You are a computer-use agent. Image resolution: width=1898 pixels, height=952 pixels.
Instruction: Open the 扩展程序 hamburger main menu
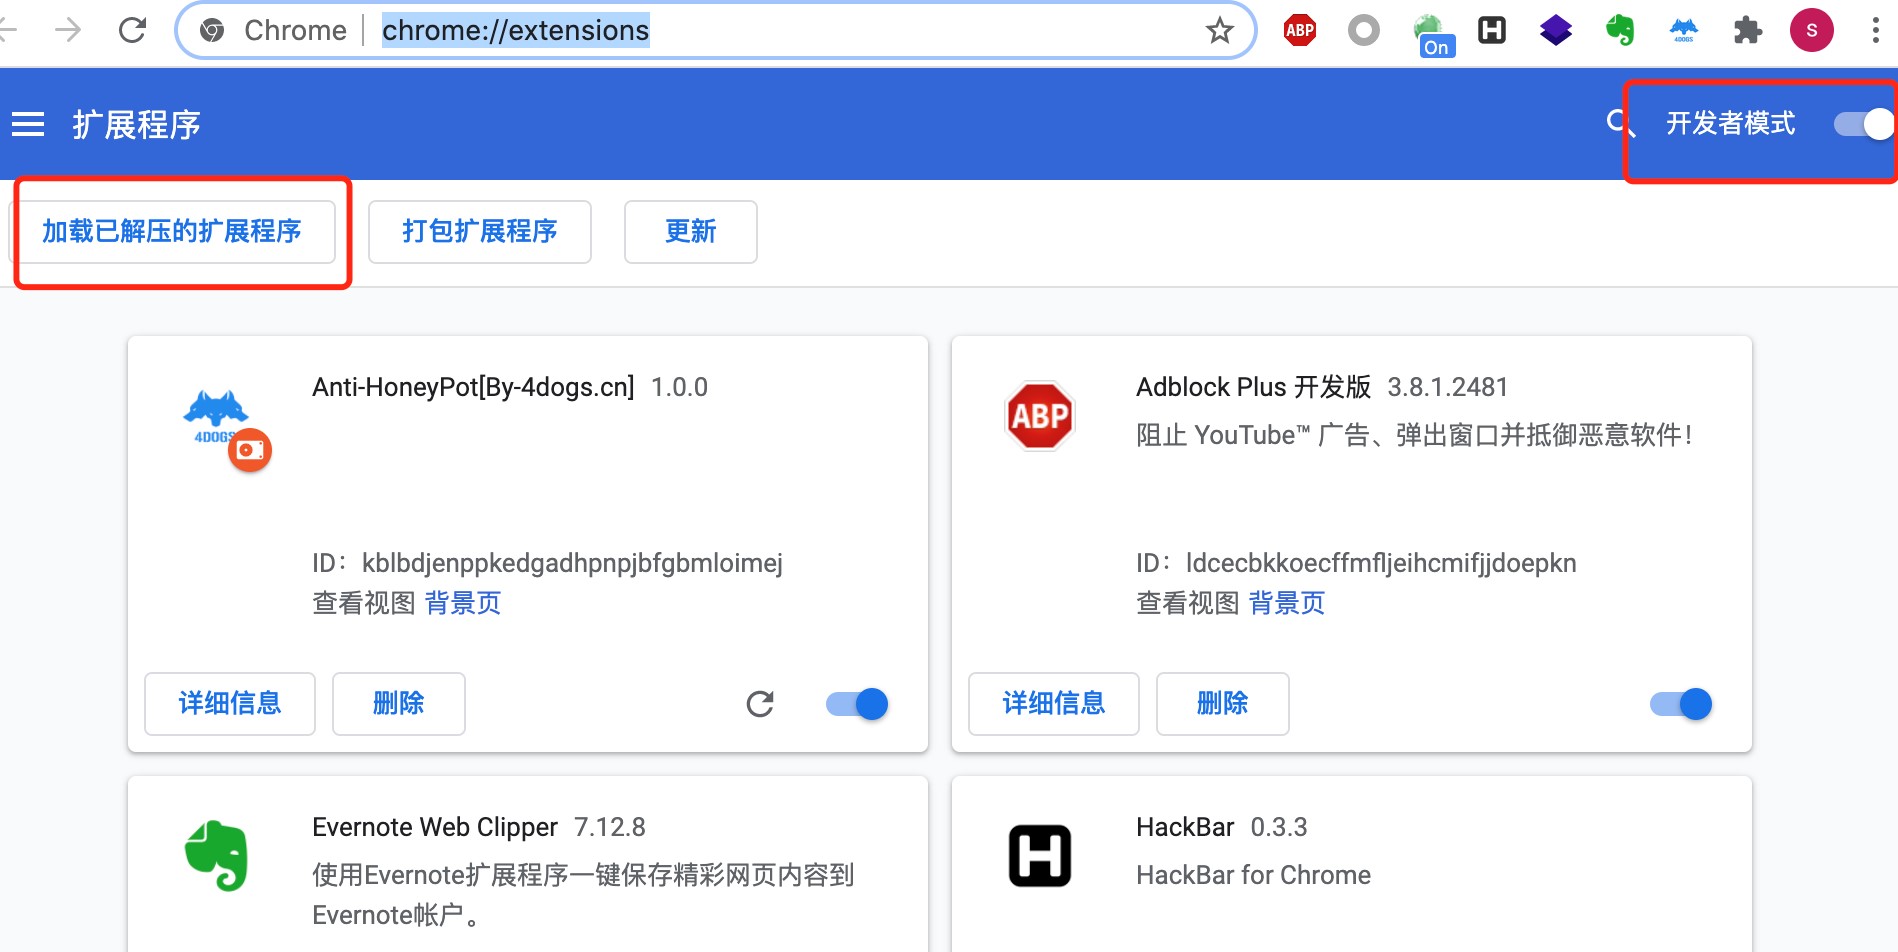[28, 124]
